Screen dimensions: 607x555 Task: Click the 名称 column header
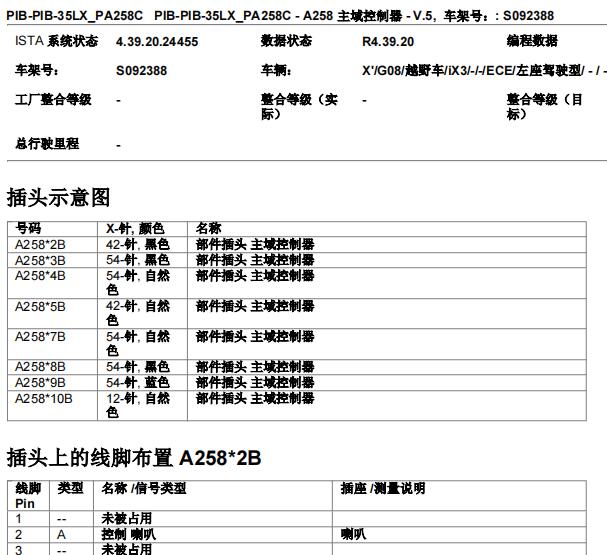tap(208, 228)
